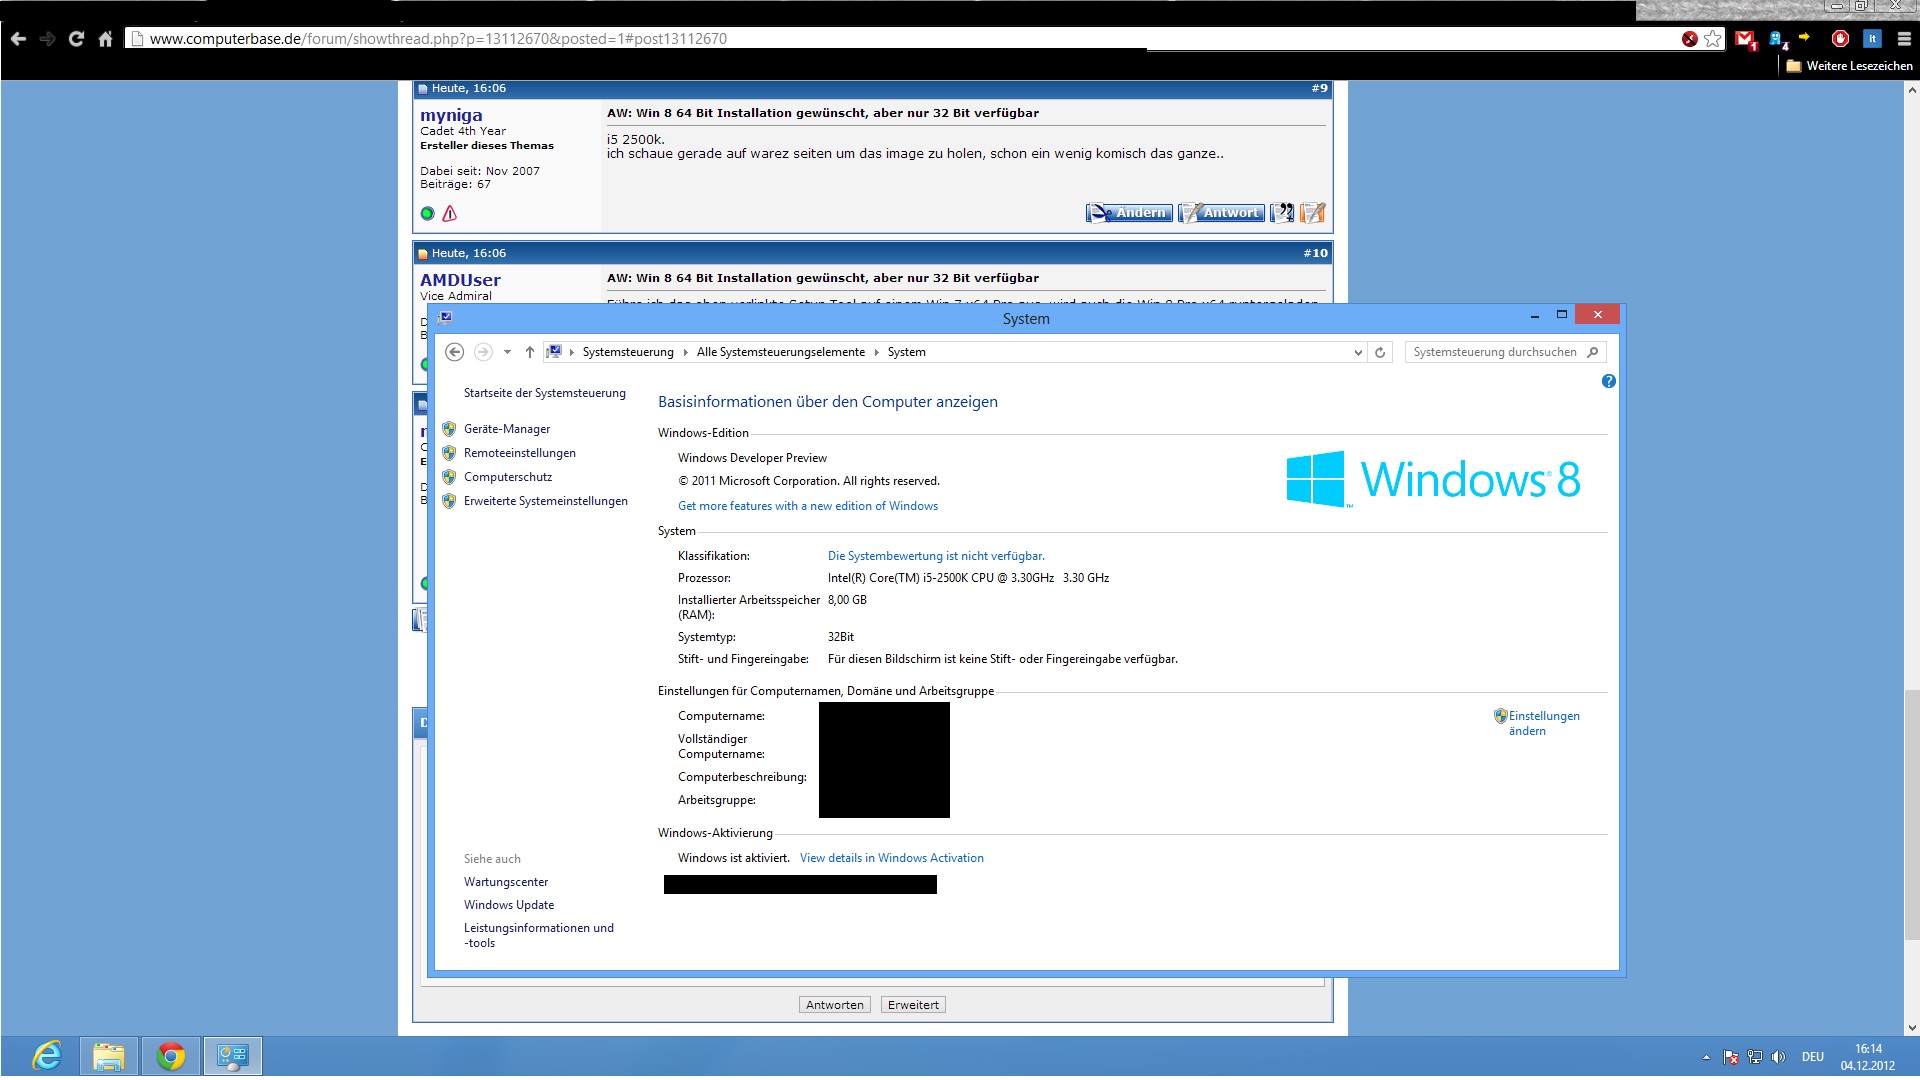Click the volume icon in the system tray
The width and height of the screenshot is (1920, 1080).
(1778, 1057)
